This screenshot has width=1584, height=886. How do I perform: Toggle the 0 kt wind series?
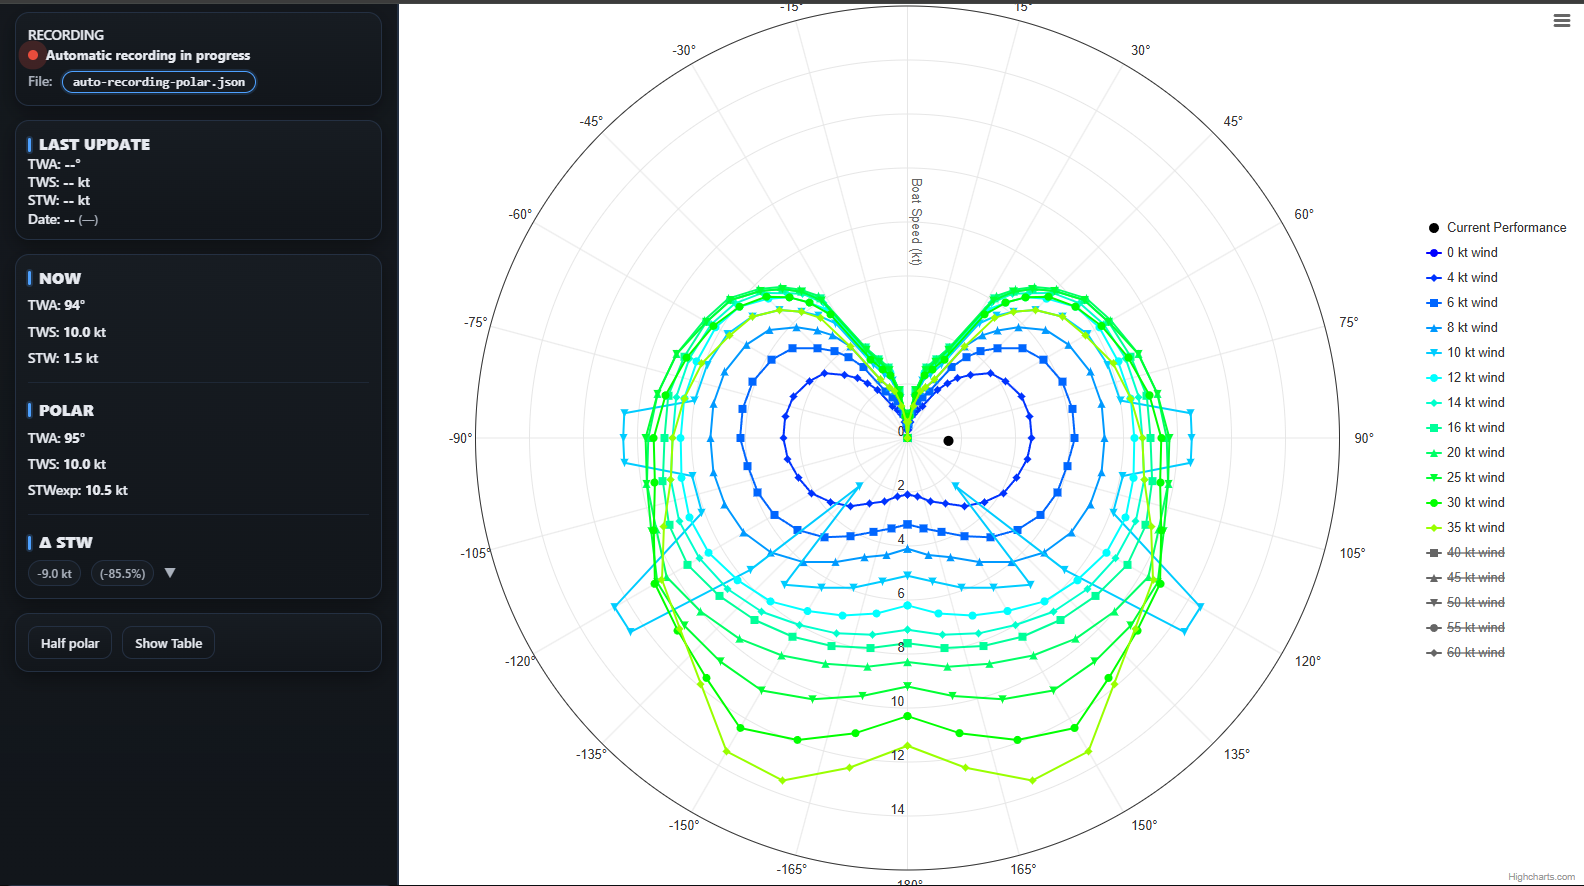(1462, 252)
